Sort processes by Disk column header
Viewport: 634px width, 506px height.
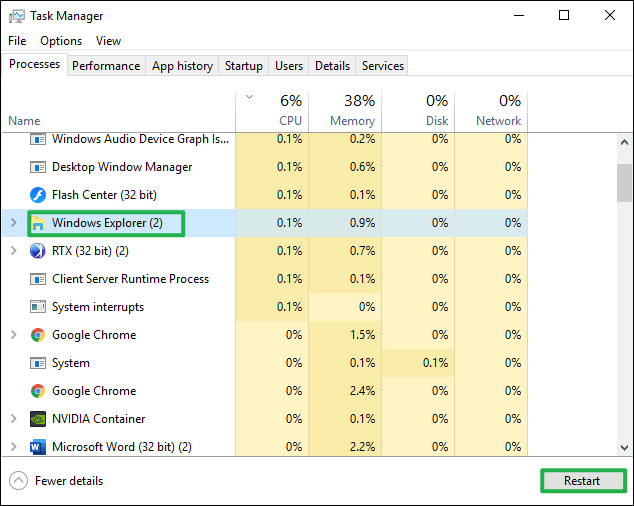(x=418, y=112)
